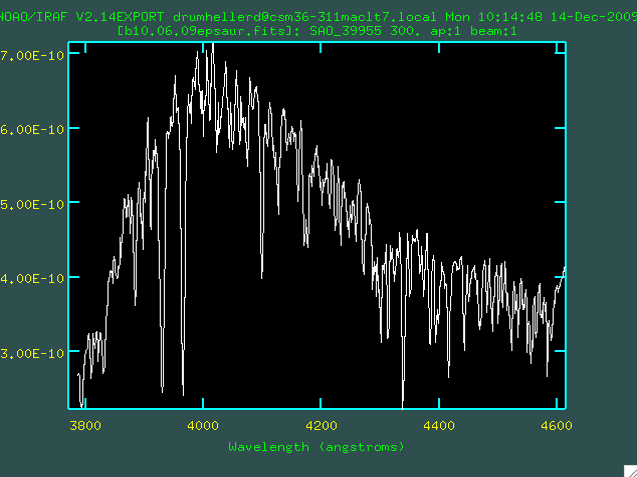This screenshot has width=637, height=477.
Task: Click the spectrum's right end near 4600 angstroms
Action: 564,268
